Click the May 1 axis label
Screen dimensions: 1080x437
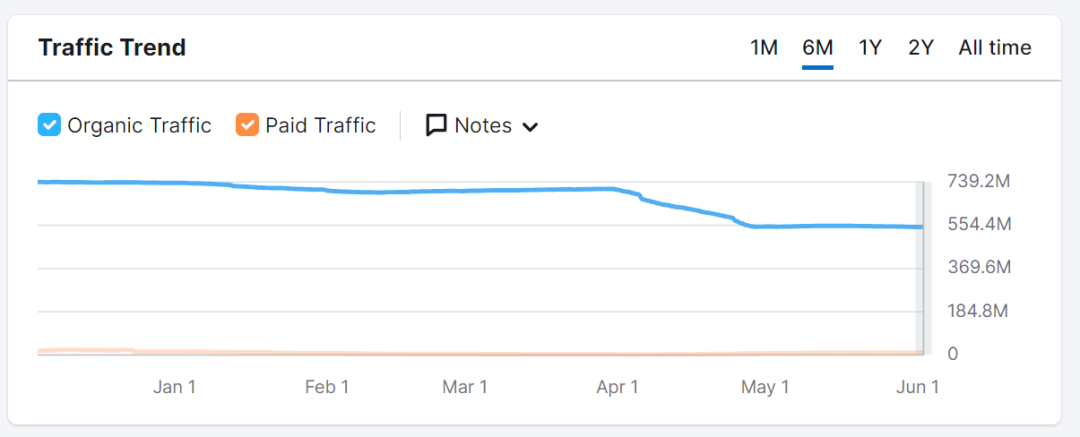(765, 387)
